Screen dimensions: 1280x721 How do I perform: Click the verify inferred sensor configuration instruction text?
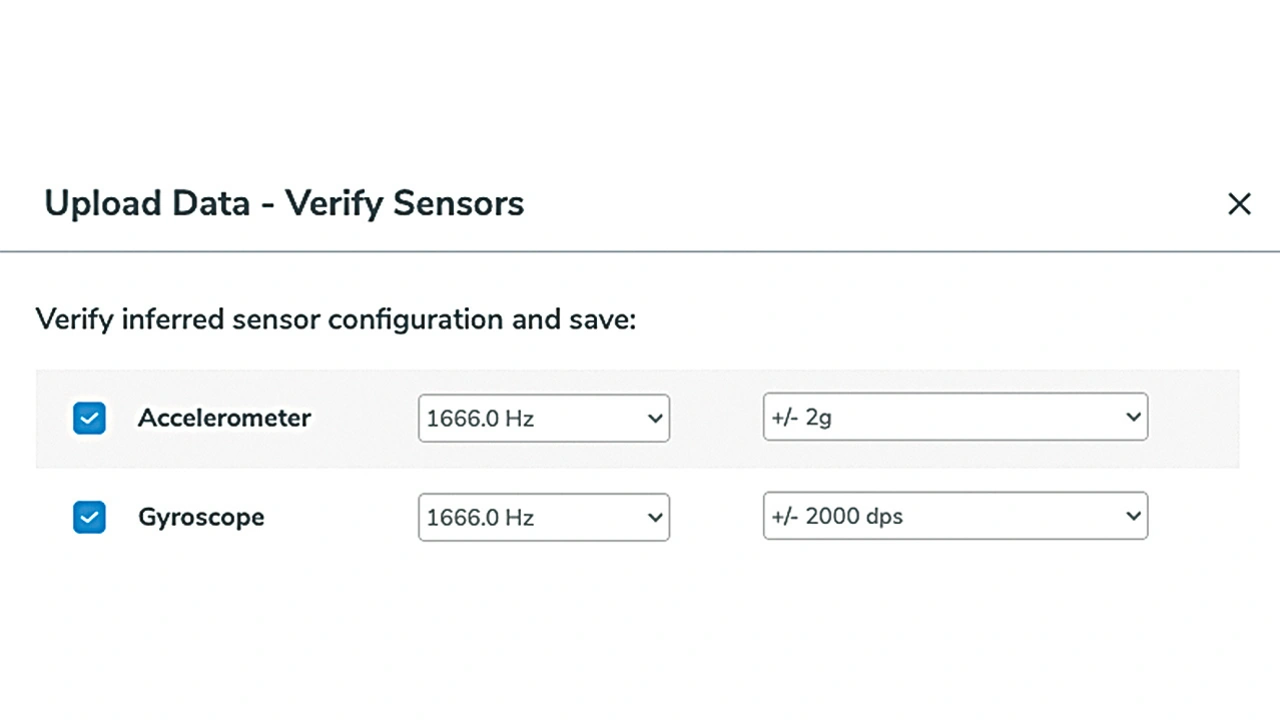pyautogui.click(x=336, y=320)
